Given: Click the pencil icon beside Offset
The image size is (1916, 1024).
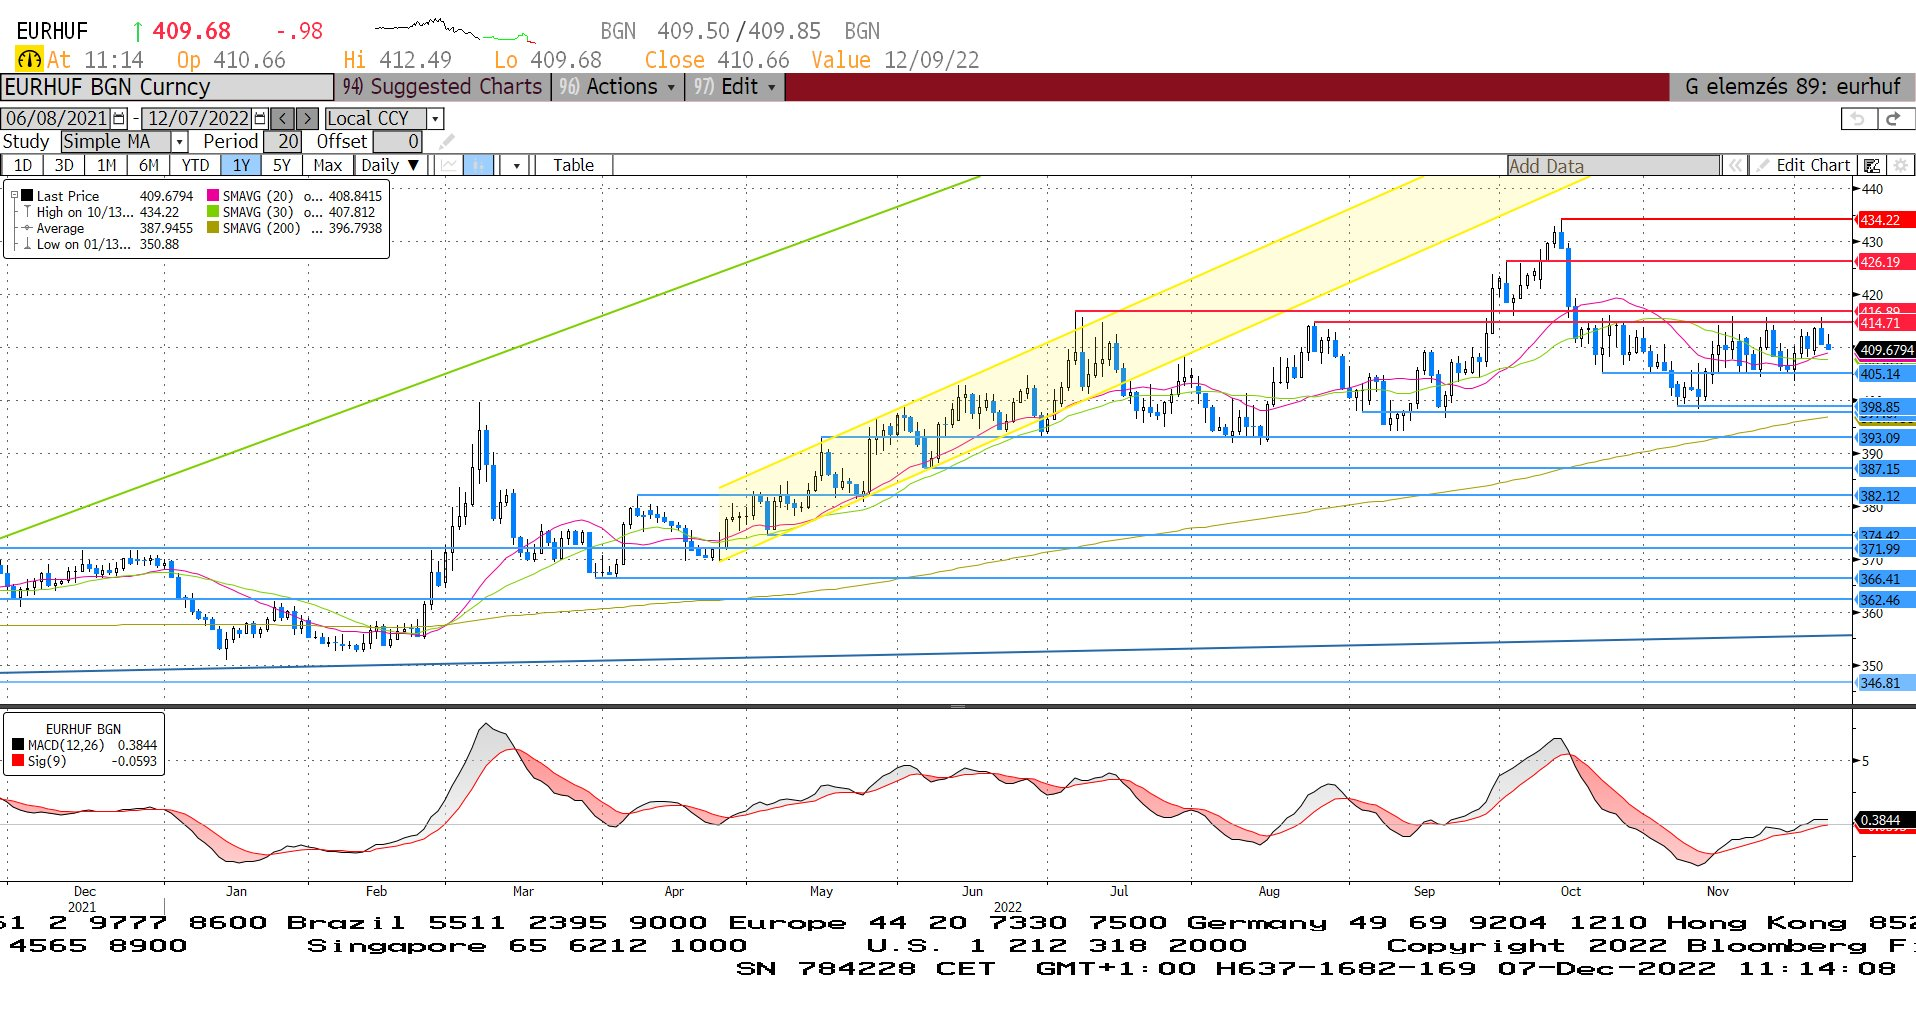Looking at the screenshot, I should pyautogui.click(x=447, y=142).
